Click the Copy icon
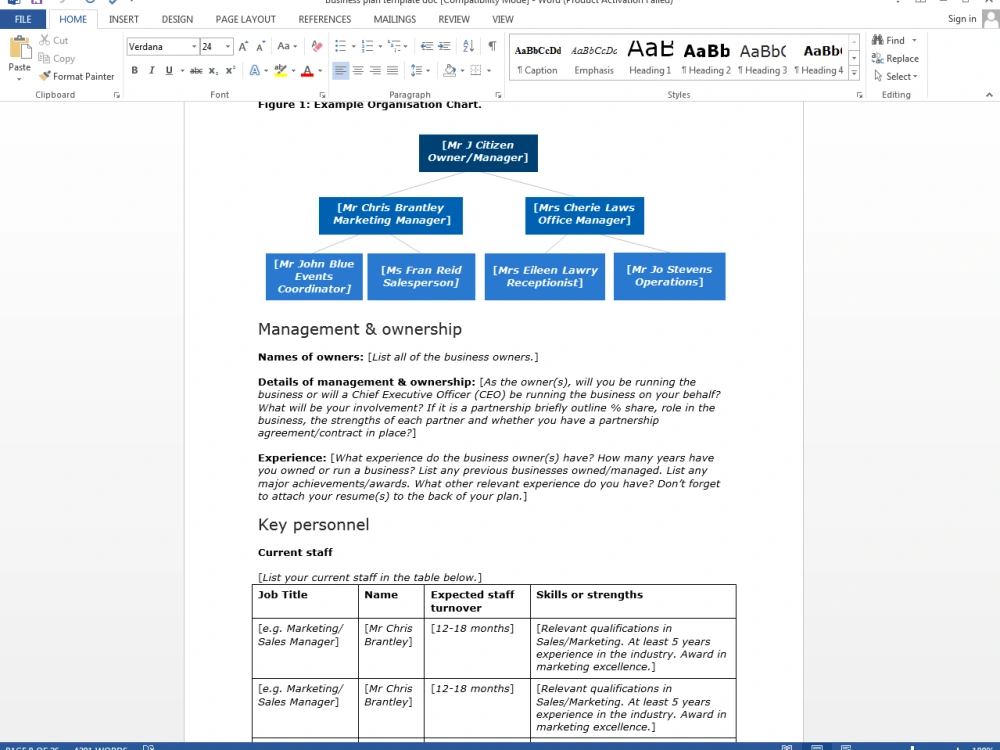 pyautogui.click(x=44, y=58)
